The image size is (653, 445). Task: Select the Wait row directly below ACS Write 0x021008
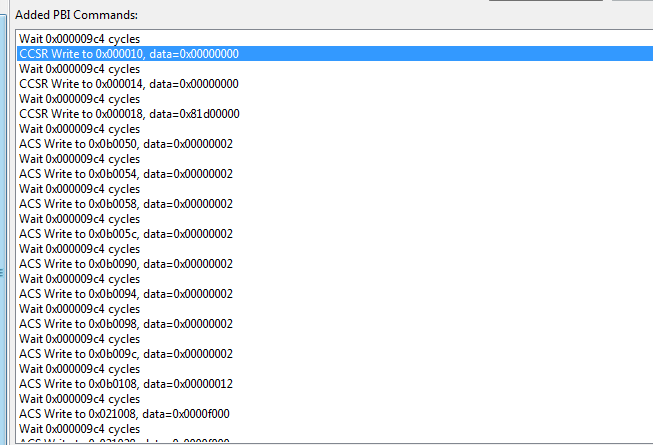tap(335, 428)
